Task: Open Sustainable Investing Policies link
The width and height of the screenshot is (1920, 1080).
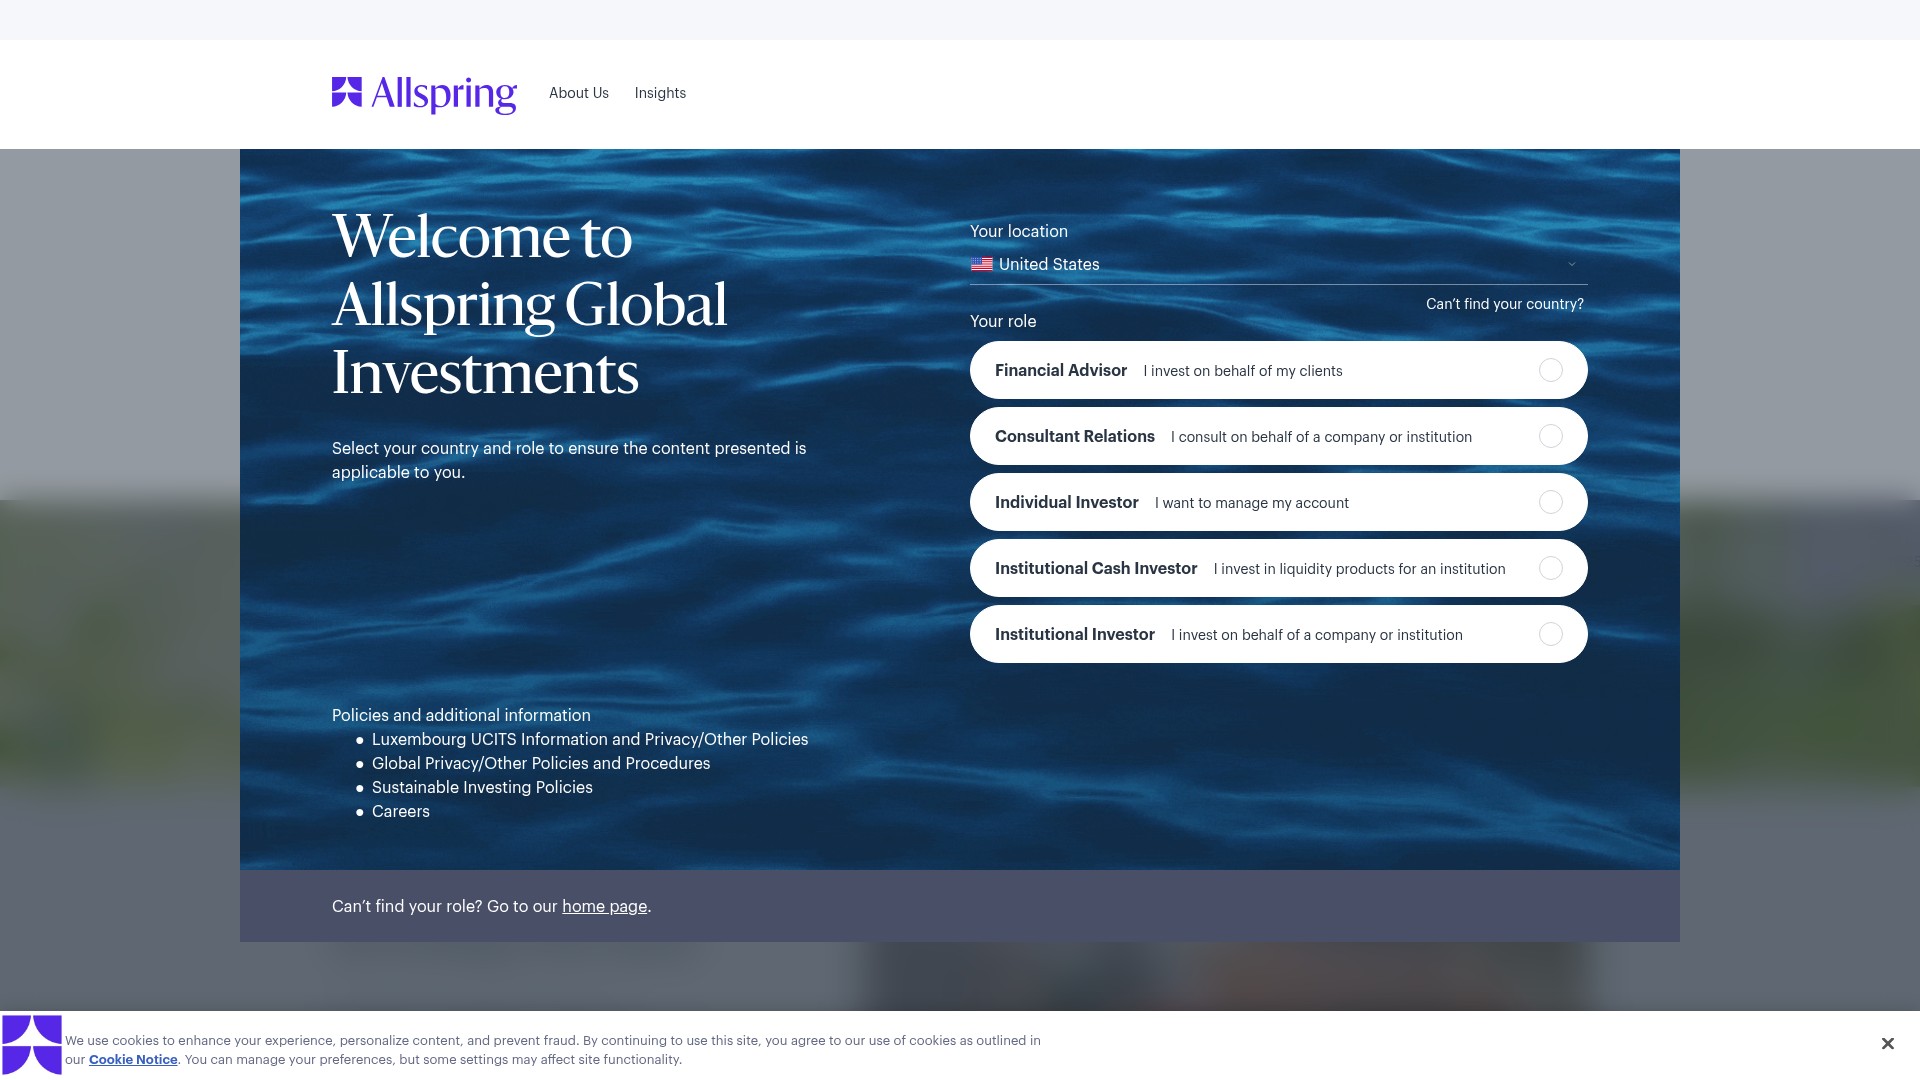Action: 482,788
